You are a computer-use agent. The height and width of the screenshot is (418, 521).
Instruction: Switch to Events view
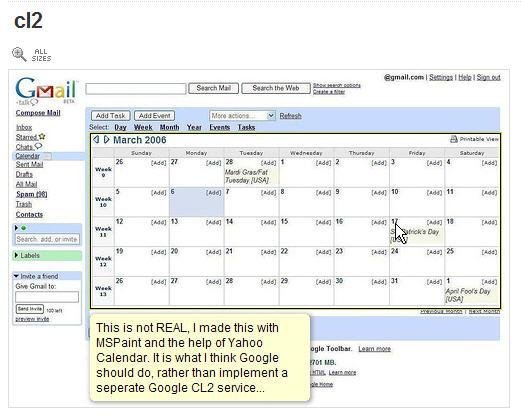pyautogui.click(x=219, y=127)
